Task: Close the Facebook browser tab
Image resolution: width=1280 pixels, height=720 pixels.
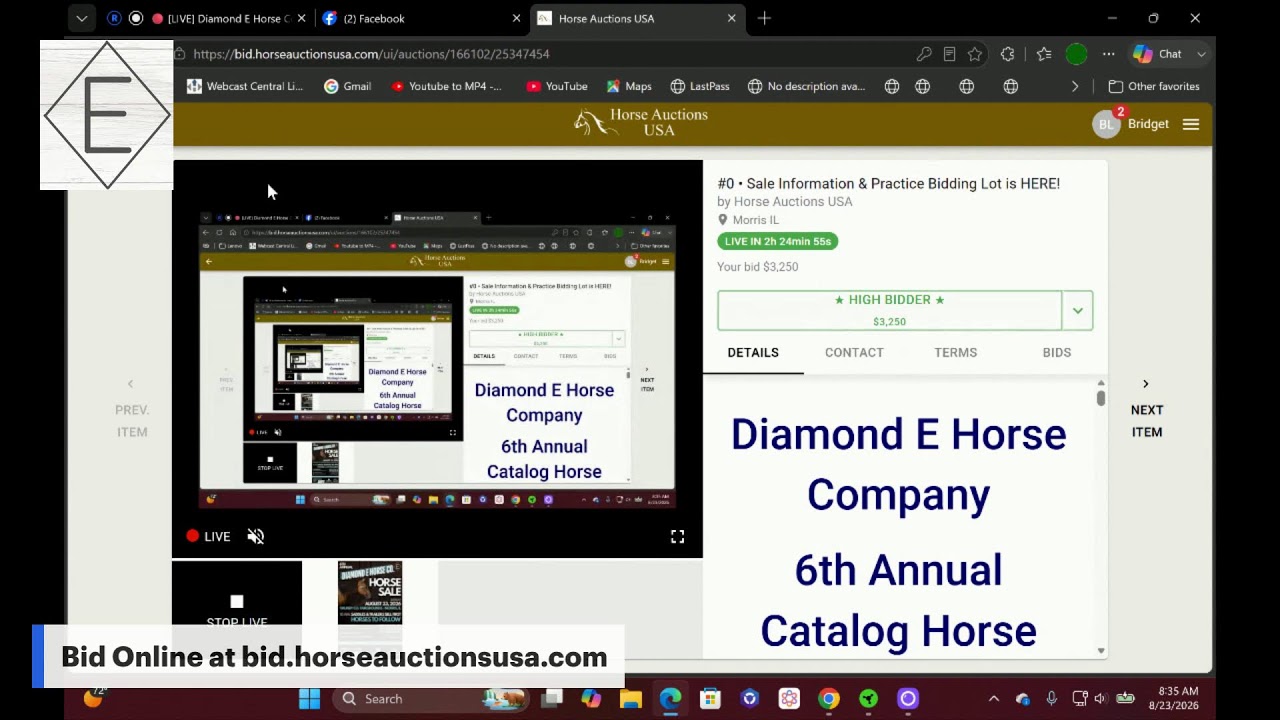Action: click(x=516, y=18)
